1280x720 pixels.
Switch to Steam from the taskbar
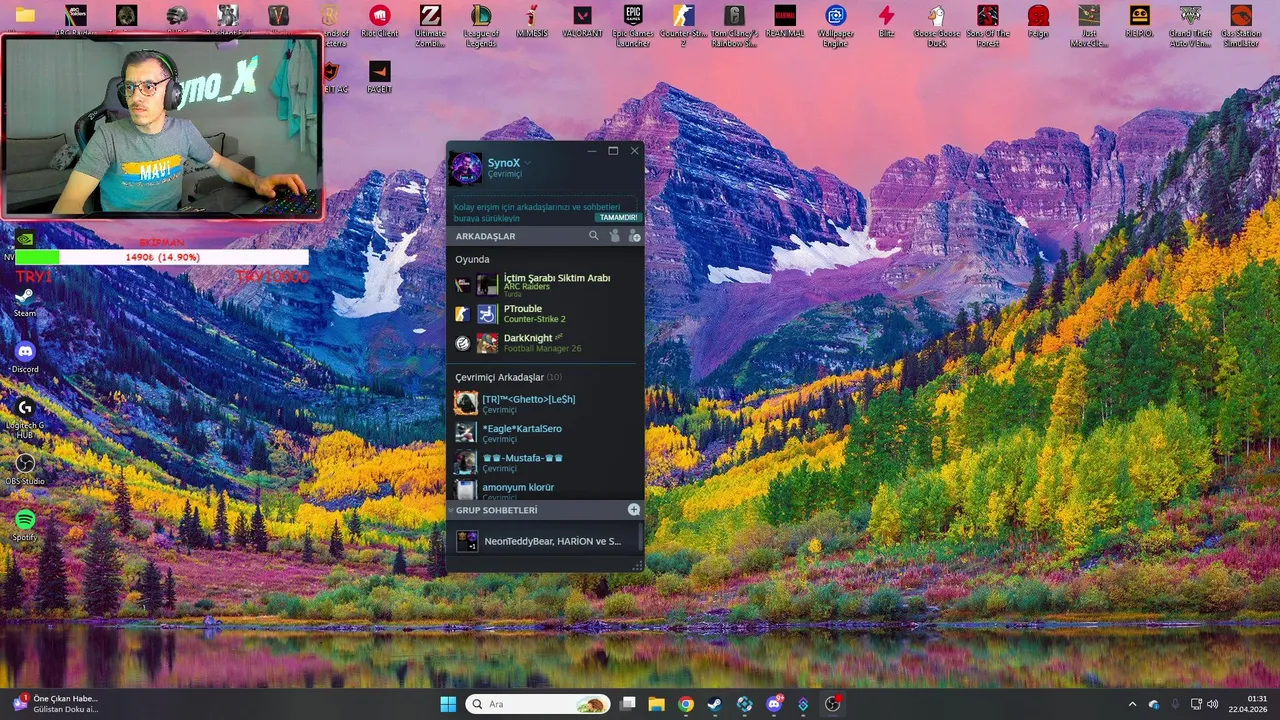pyautogui.click(x=714, y=704)
